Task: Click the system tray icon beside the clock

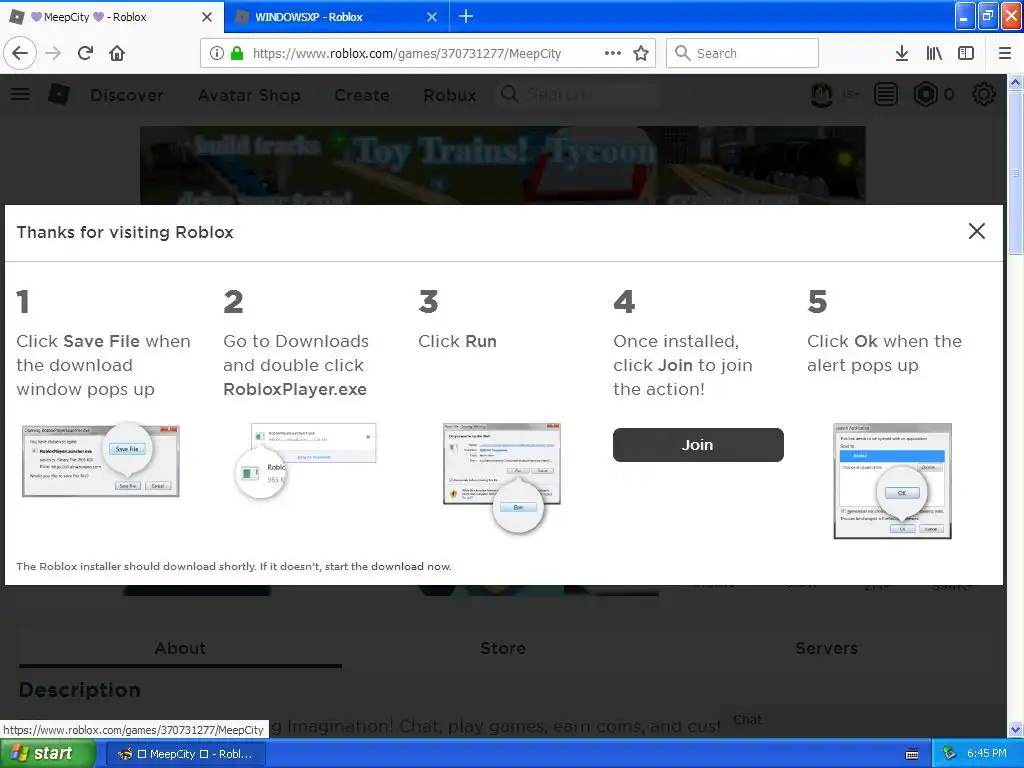Action: tap(950, 754)
